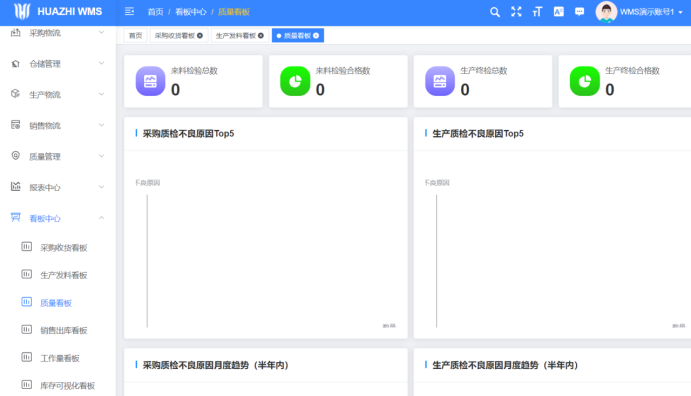Viewport: 691px width, 396px height.
Task: Switch to the 首页 tab
Action: click(x=135, y=36)
